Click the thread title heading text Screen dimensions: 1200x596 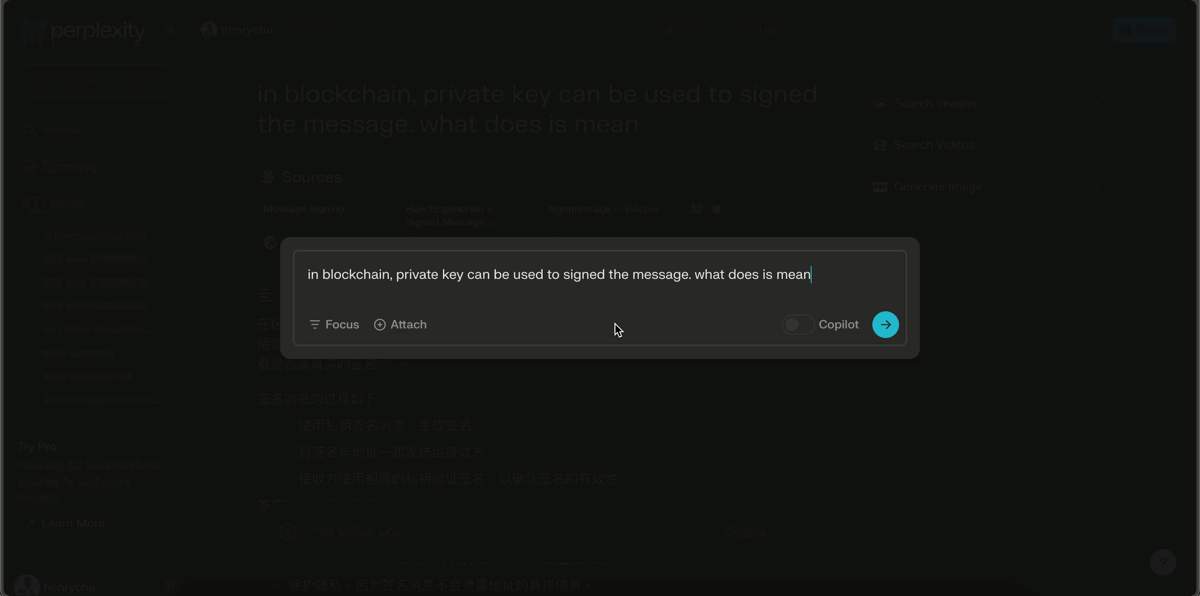(x=537, y=109)
